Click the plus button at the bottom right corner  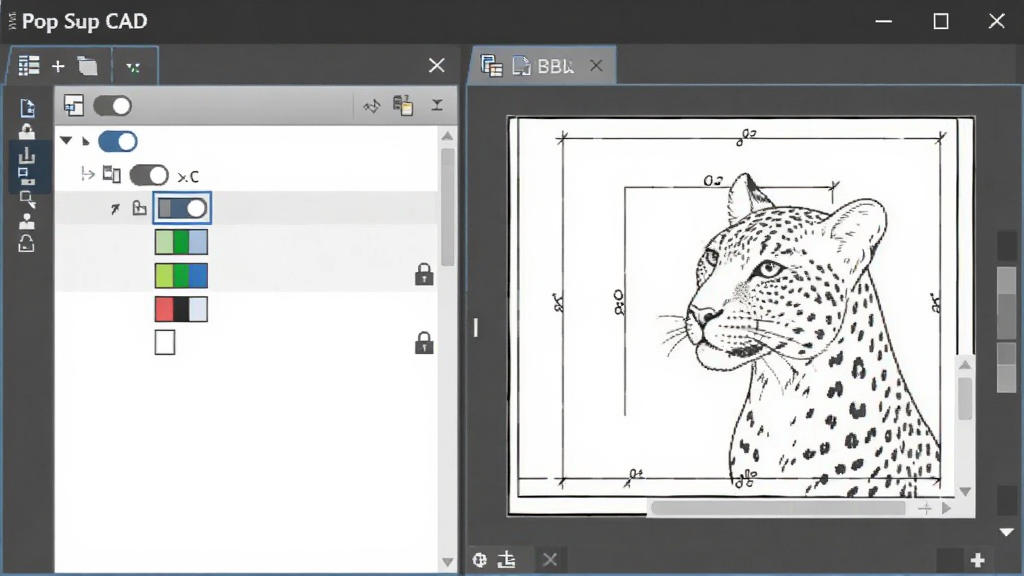click(978, 560)
